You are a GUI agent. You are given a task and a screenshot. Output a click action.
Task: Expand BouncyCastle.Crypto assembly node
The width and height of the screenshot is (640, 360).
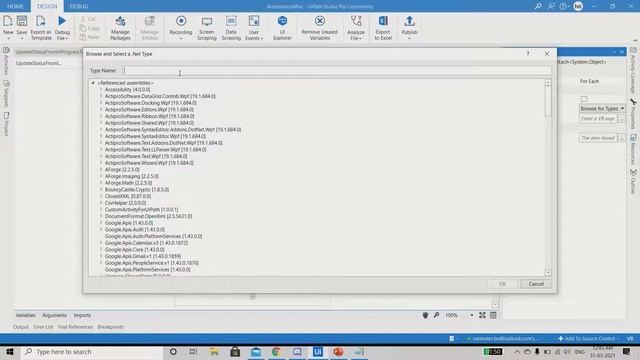101,189
